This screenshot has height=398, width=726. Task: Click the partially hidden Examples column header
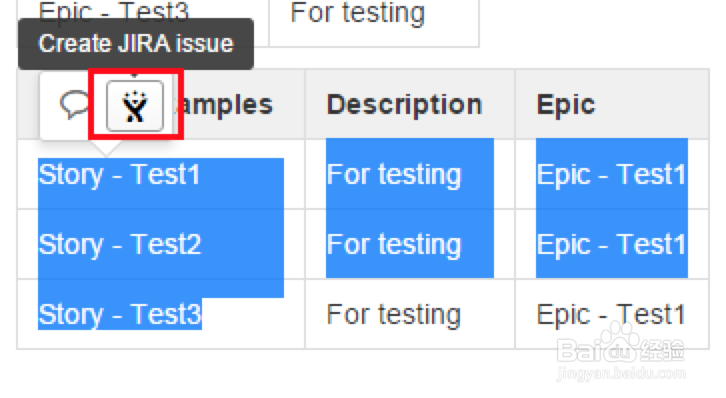pyautogui.click(x=225, y=105)
